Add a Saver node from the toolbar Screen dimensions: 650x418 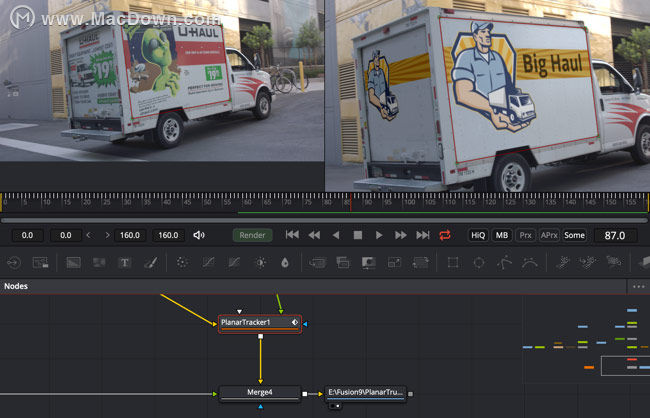point(40,262)
